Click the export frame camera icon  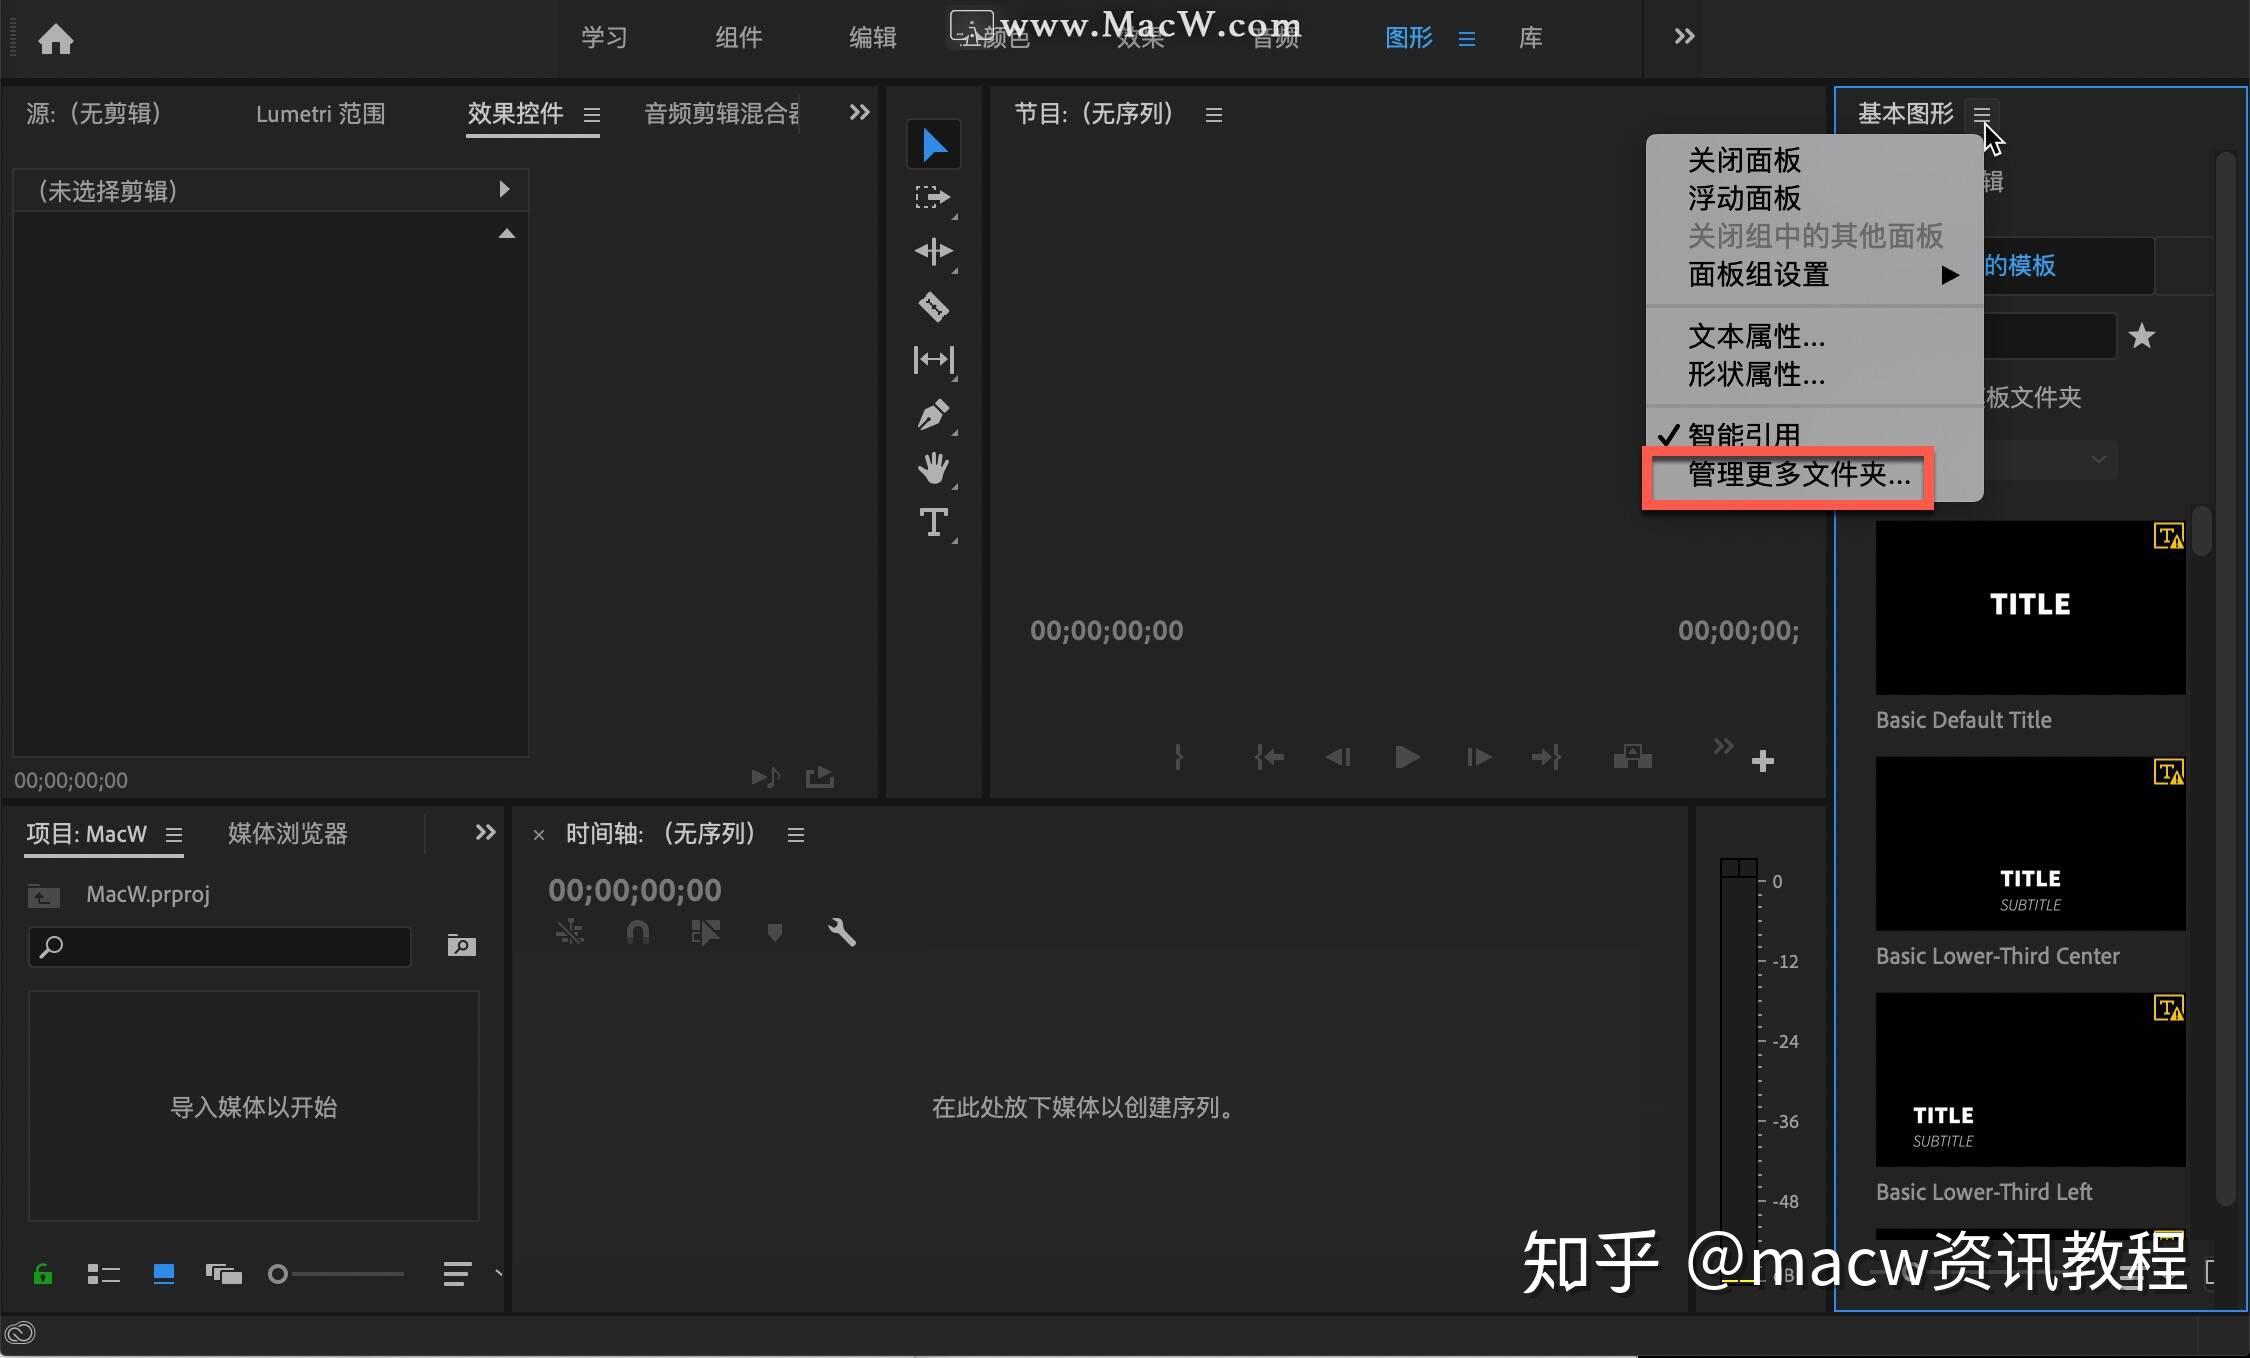pos(1630,757)
